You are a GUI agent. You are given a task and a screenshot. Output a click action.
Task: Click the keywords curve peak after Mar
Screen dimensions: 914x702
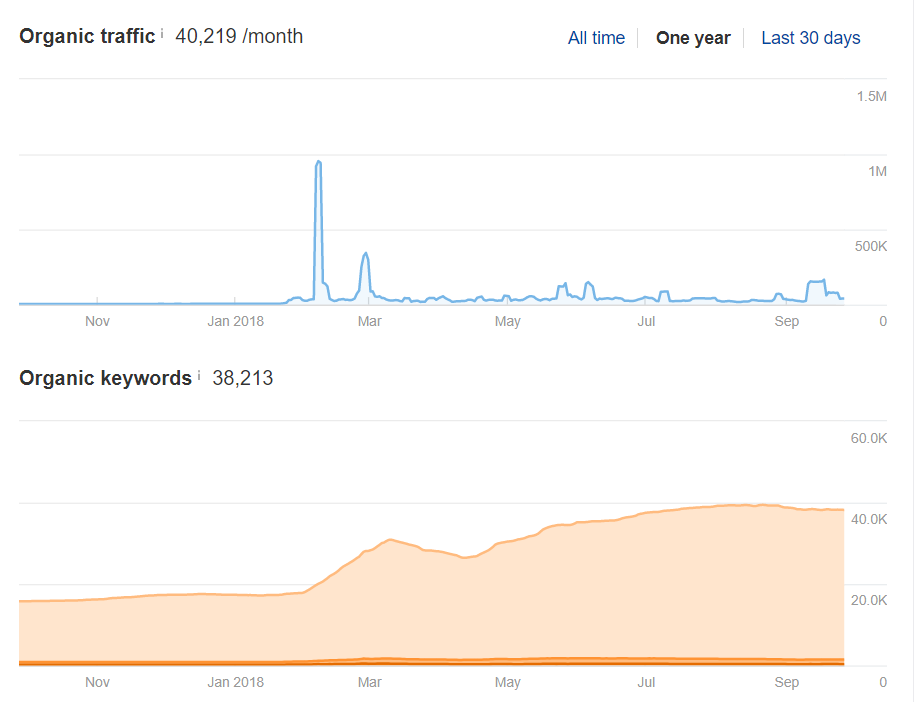click(x=391, y=540)
